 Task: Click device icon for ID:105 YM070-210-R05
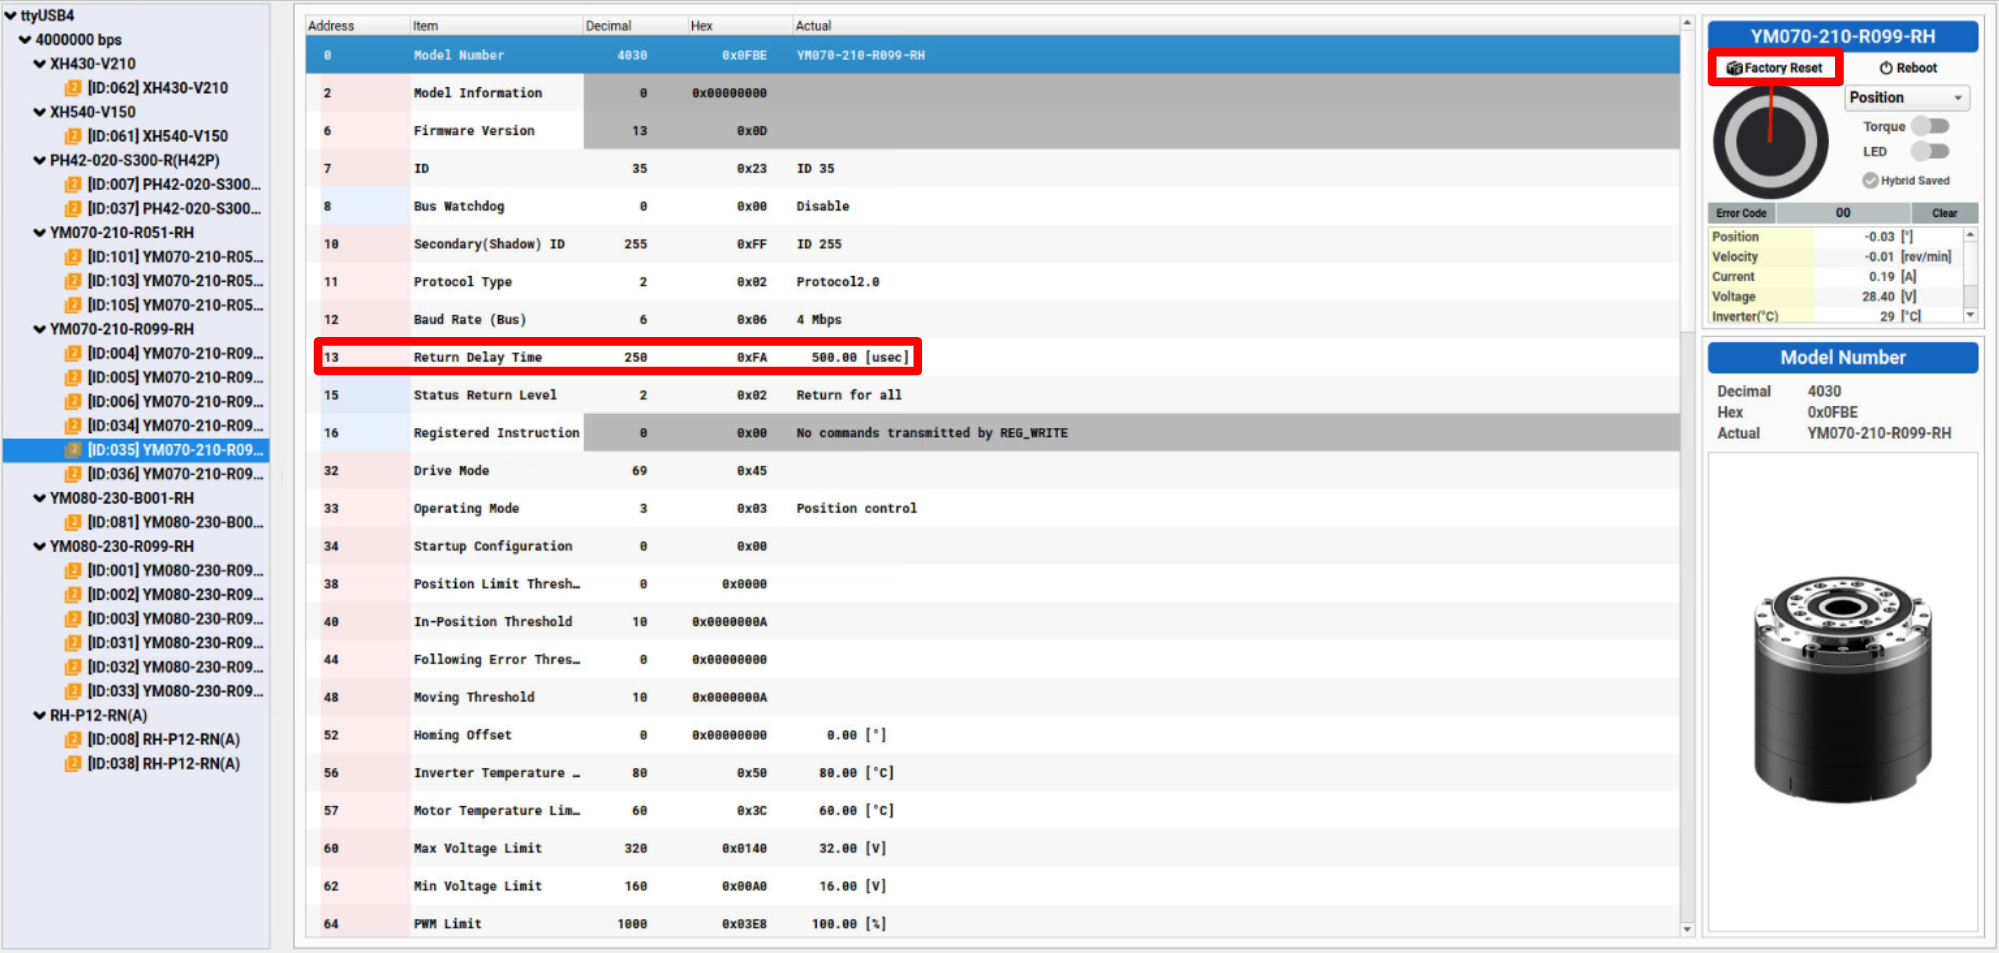(73, 305)
